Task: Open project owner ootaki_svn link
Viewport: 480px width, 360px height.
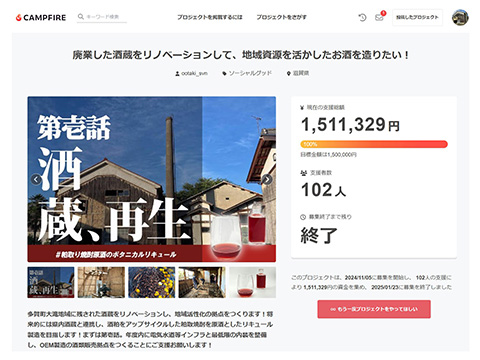Action: [191, 73]
